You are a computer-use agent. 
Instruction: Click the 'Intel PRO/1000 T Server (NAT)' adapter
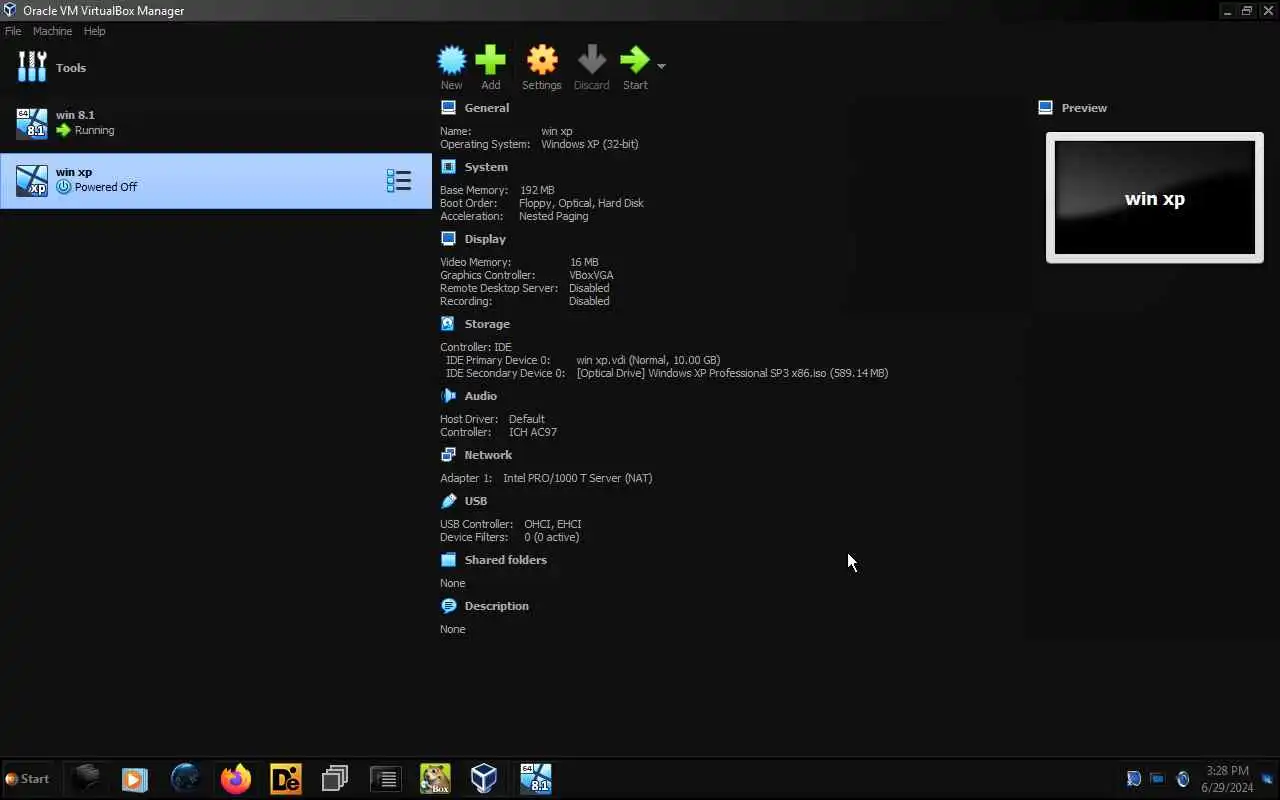point(578,478)
